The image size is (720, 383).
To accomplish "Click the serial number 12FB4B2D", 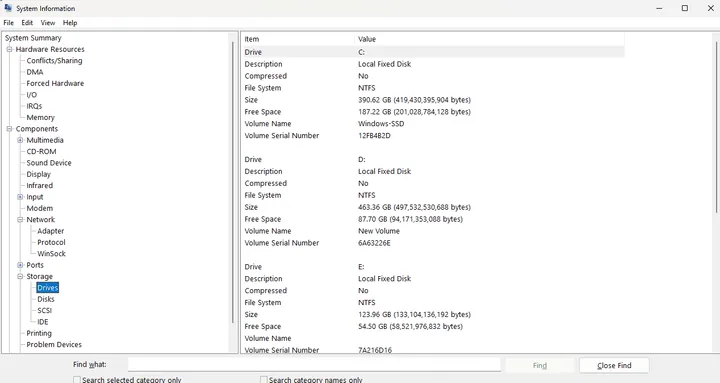I will coord(374,135).
